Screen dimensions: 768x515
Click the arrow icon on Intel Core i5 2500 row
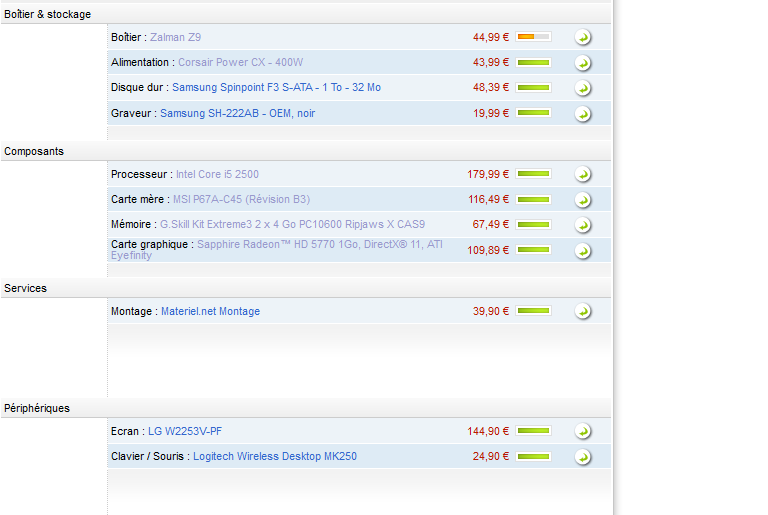(x=583, y=175)
